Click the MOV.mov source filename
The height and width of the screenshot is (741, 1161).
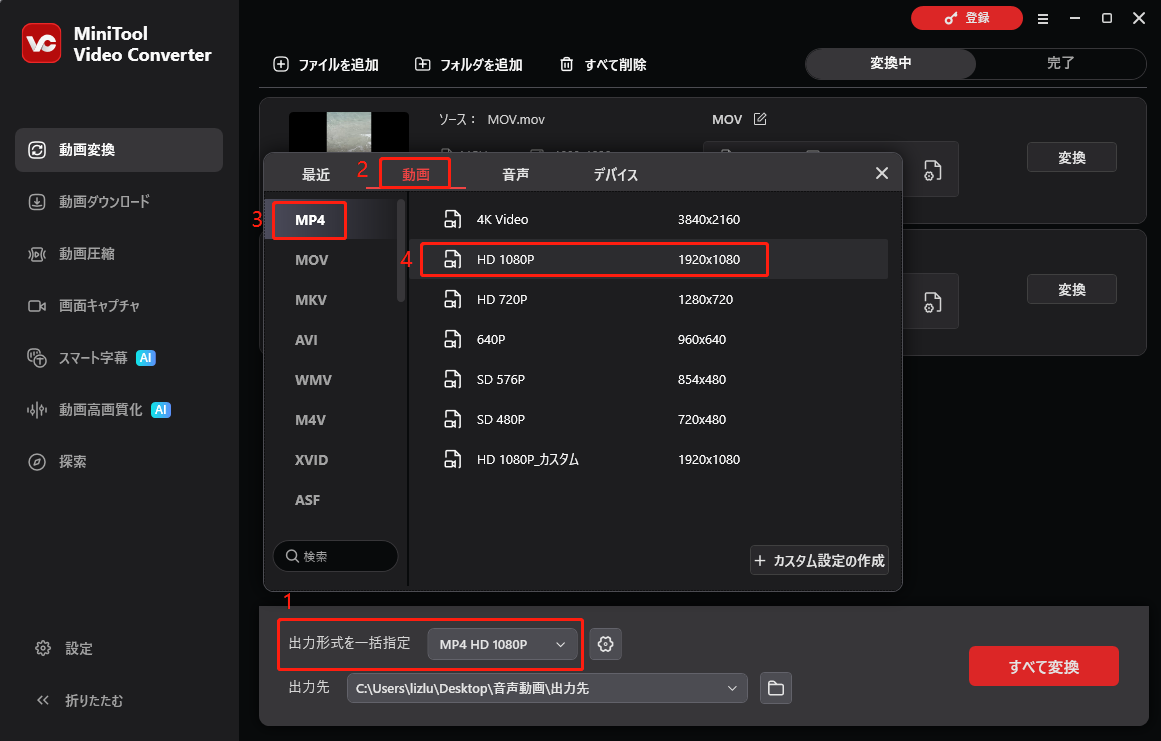(516, 119)
